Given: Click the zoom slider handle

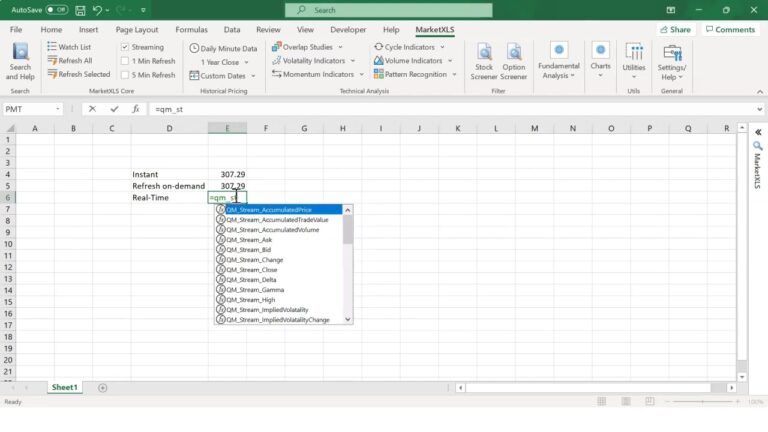Looking at the screenshot, I should coord(703,402).
